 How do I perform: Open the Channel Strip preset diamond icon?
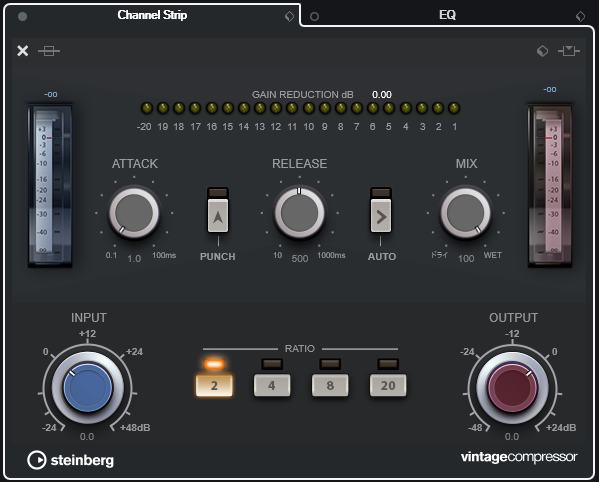pyautogui.click(x=290, y=16)
